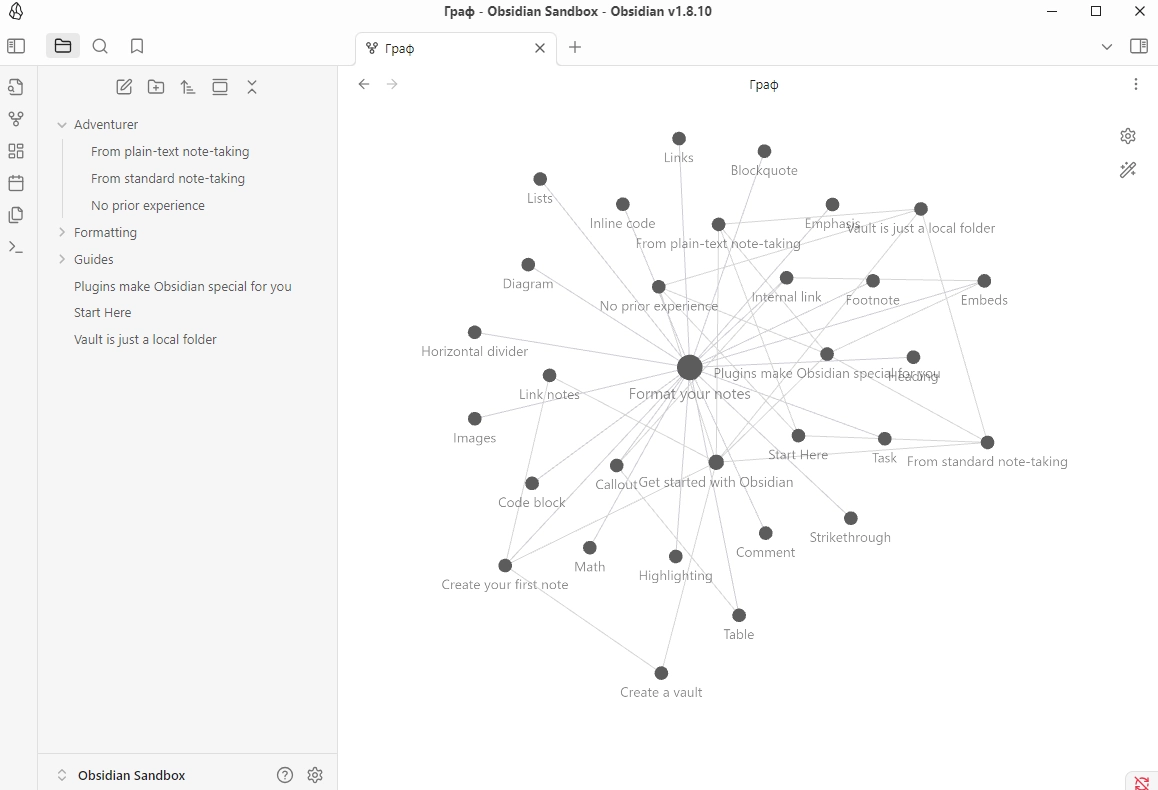1158x790 pixels.
Task: Open graph settings gear
Action: (1128, 136)
